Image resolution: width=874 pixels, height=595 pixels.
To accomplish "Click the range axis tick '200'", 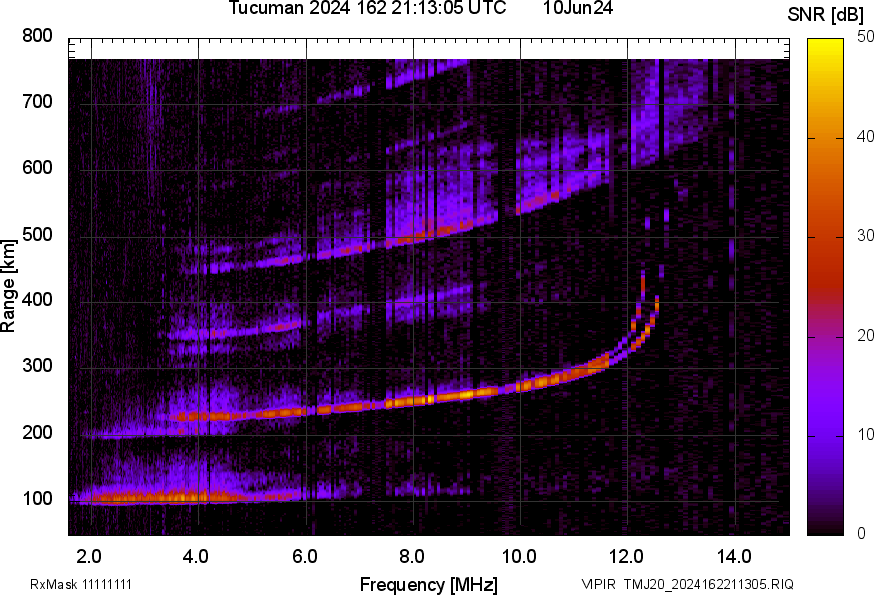I will point(37,433).
